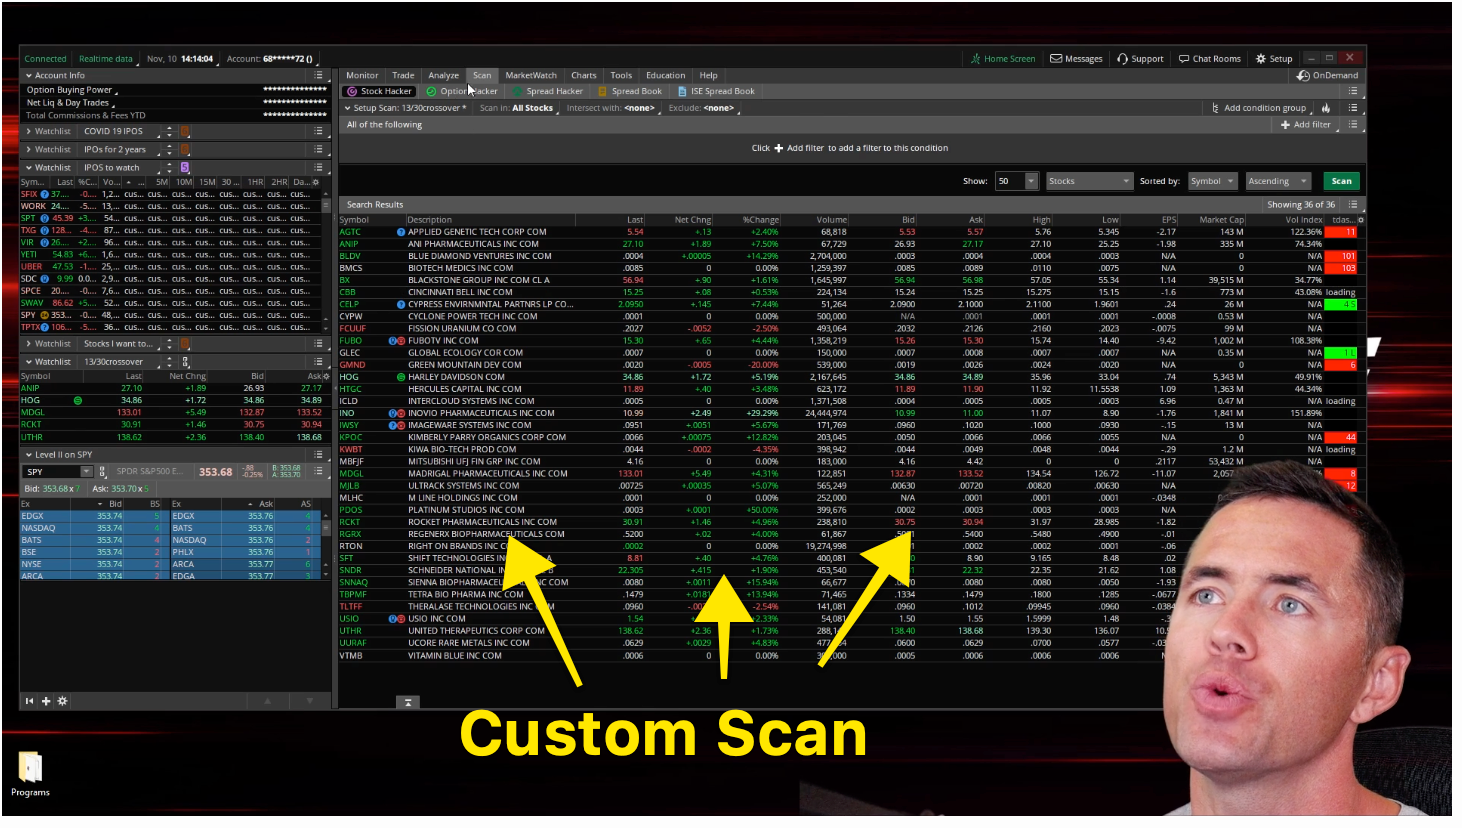Click Add filter button
Image resolution: width=1462 pixels, height=828 pixels.
click(1306, 125)
